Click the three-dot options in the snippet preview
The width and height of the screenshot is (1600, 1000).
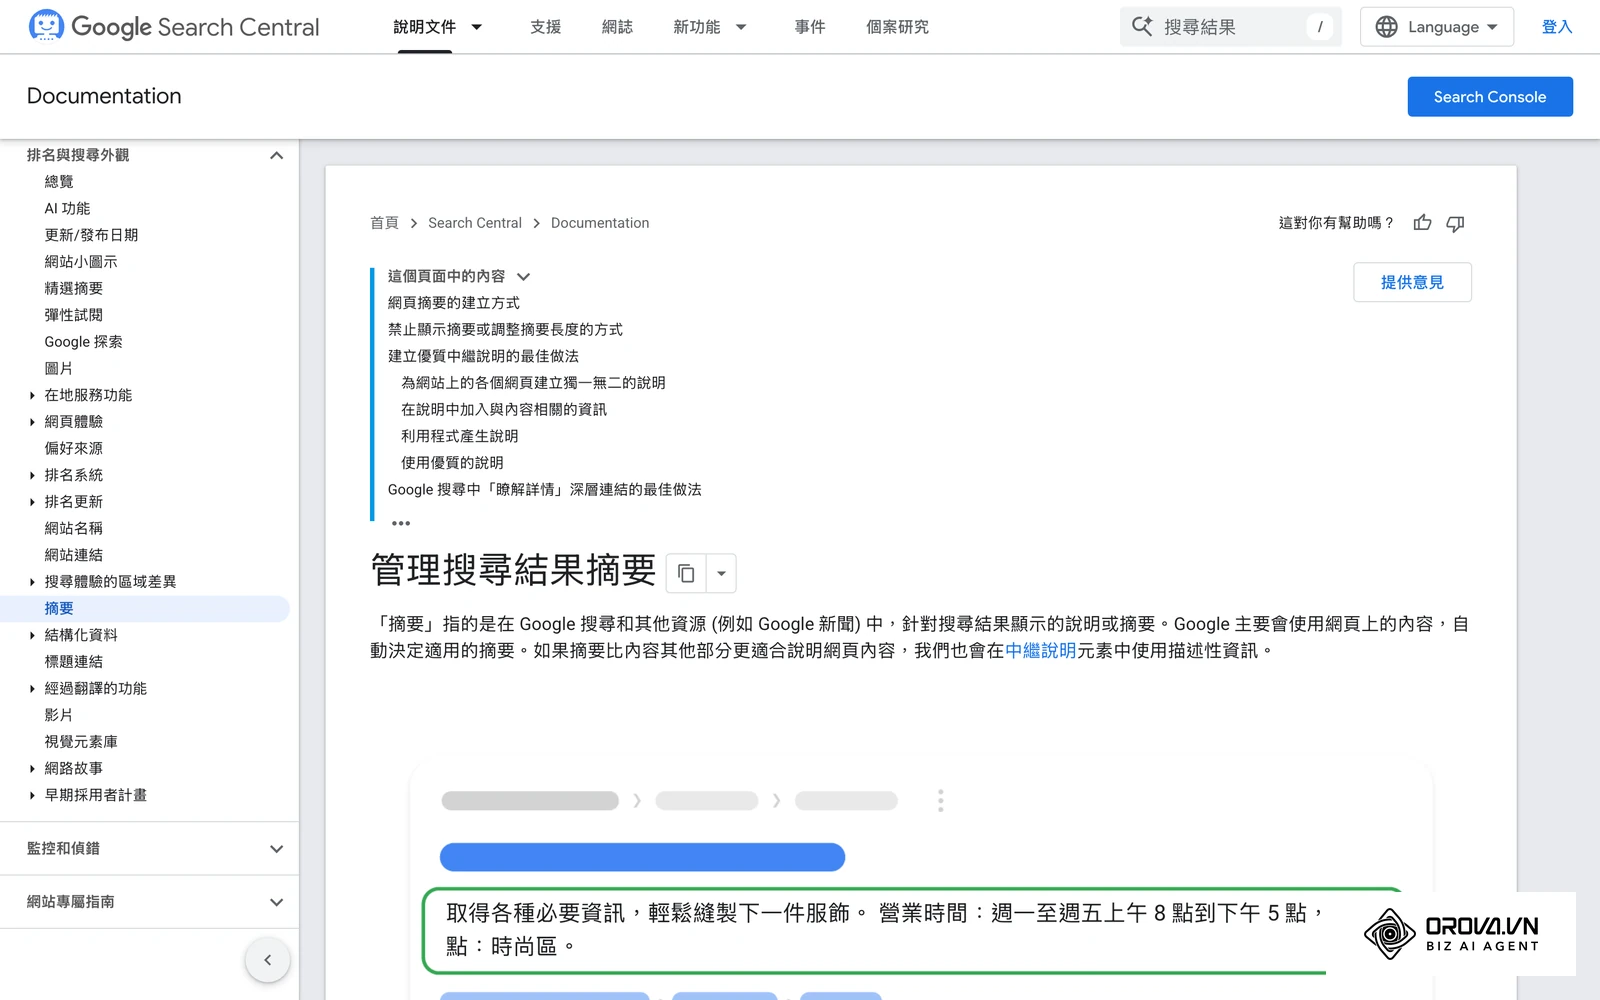point(940,800)
